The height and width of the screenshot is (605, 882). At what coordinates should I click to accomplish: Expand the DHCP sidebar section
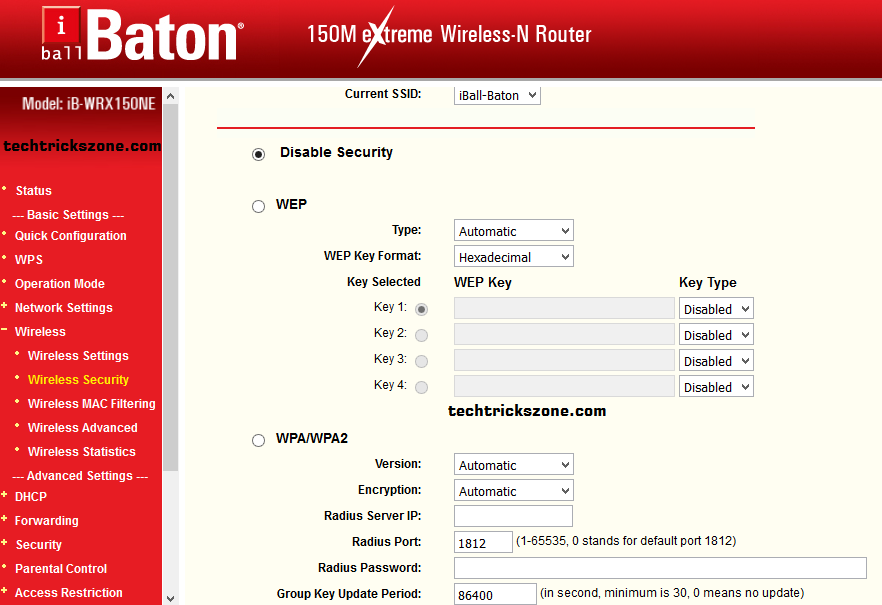coord(5,496)
